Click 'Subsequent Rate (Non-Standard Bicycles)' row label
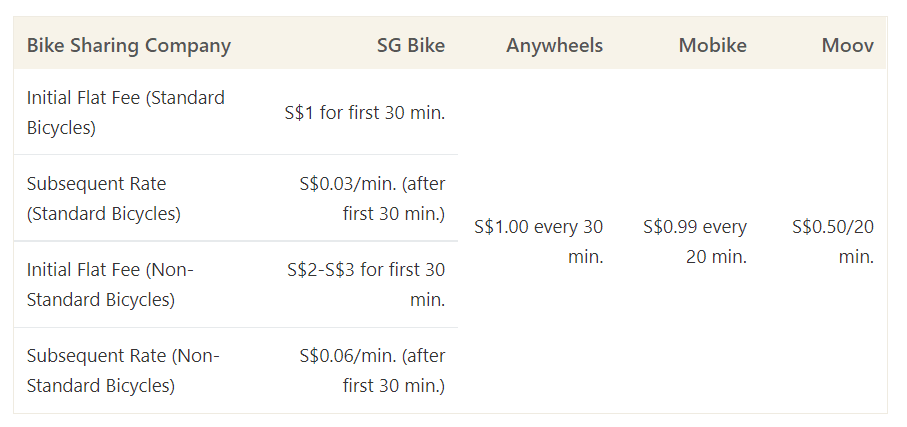Image resolution: width=907 pixels, height=427 pixels. [122, 370]
